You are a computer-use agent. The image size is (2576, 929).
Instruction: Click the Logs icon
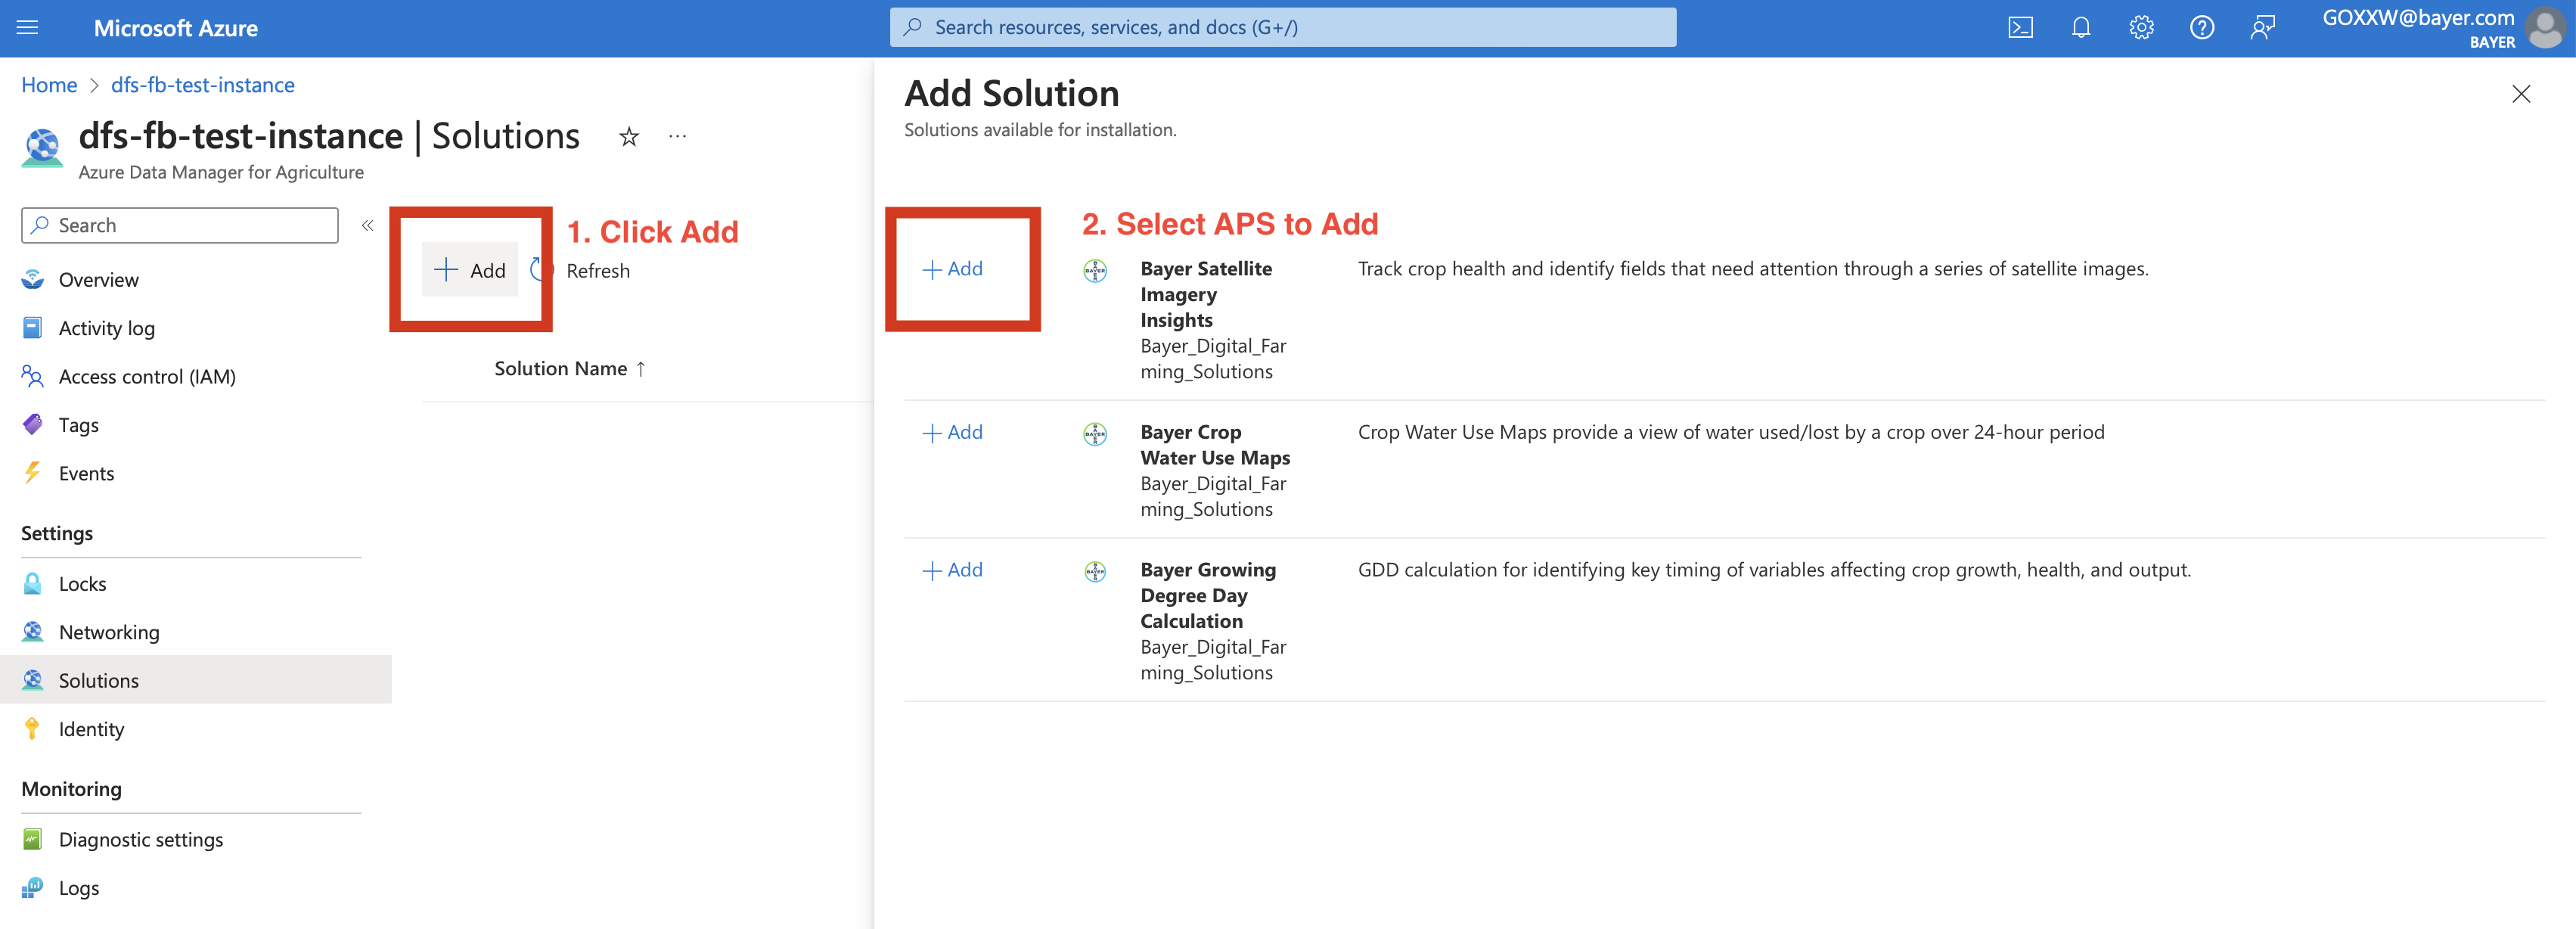[33, 887]
